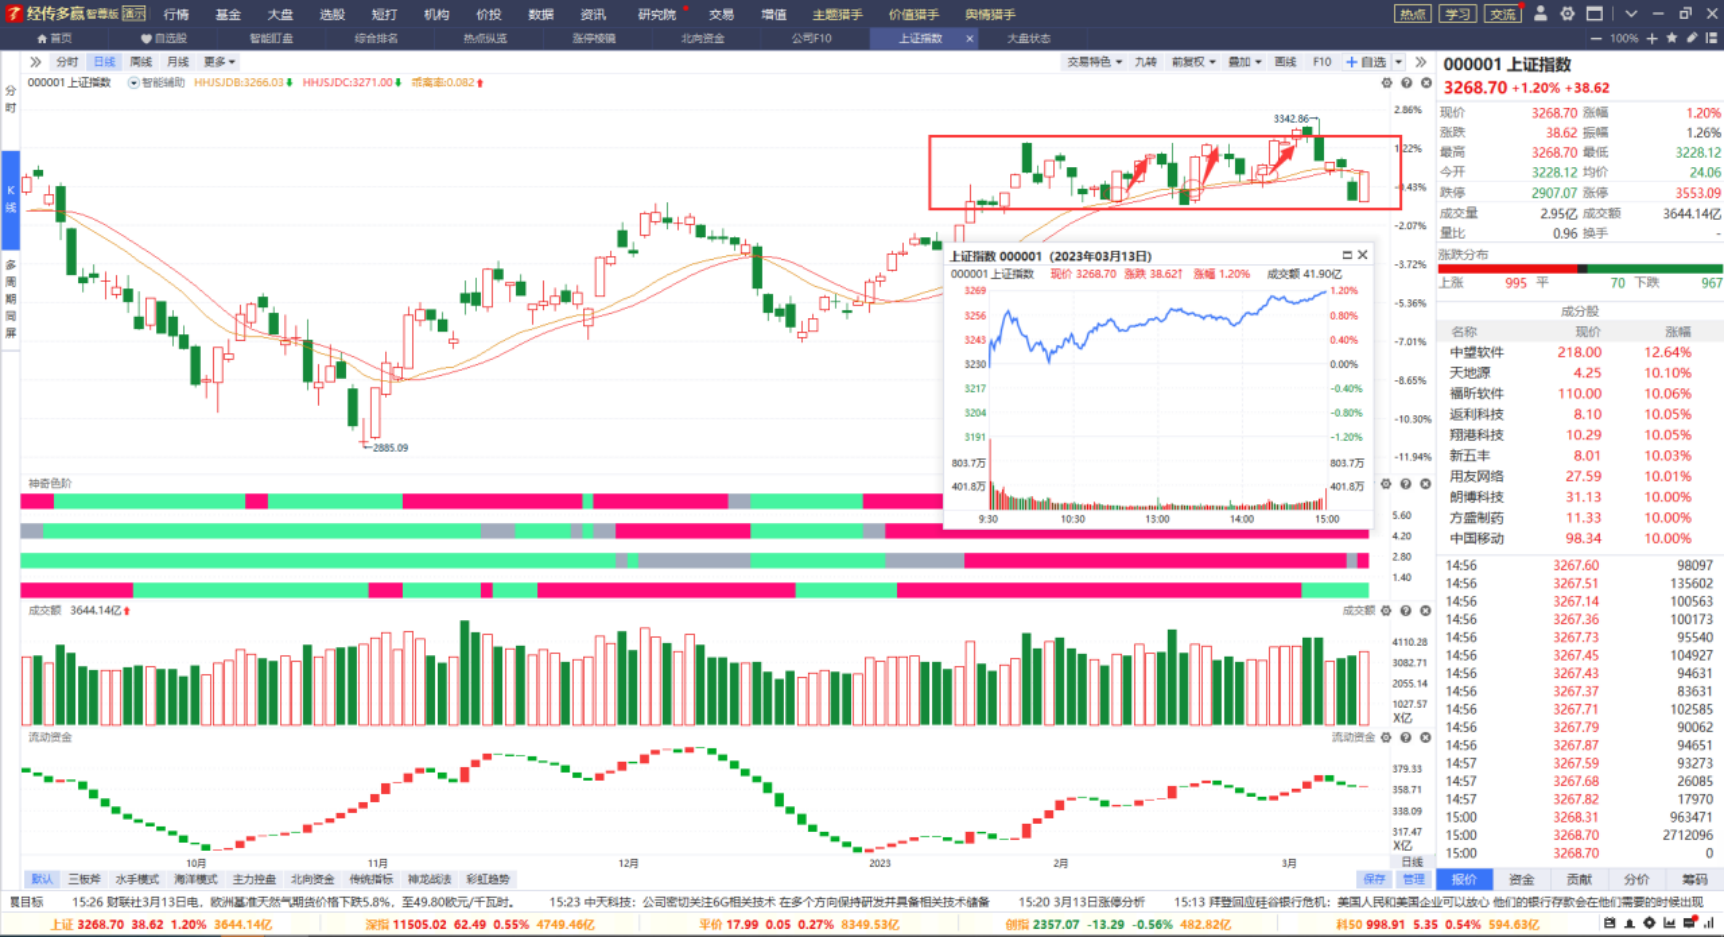Open 流动资金 panel settings gear
Screen dimensions: 1725x937
pyautogui.click(x=1386, y=737)
